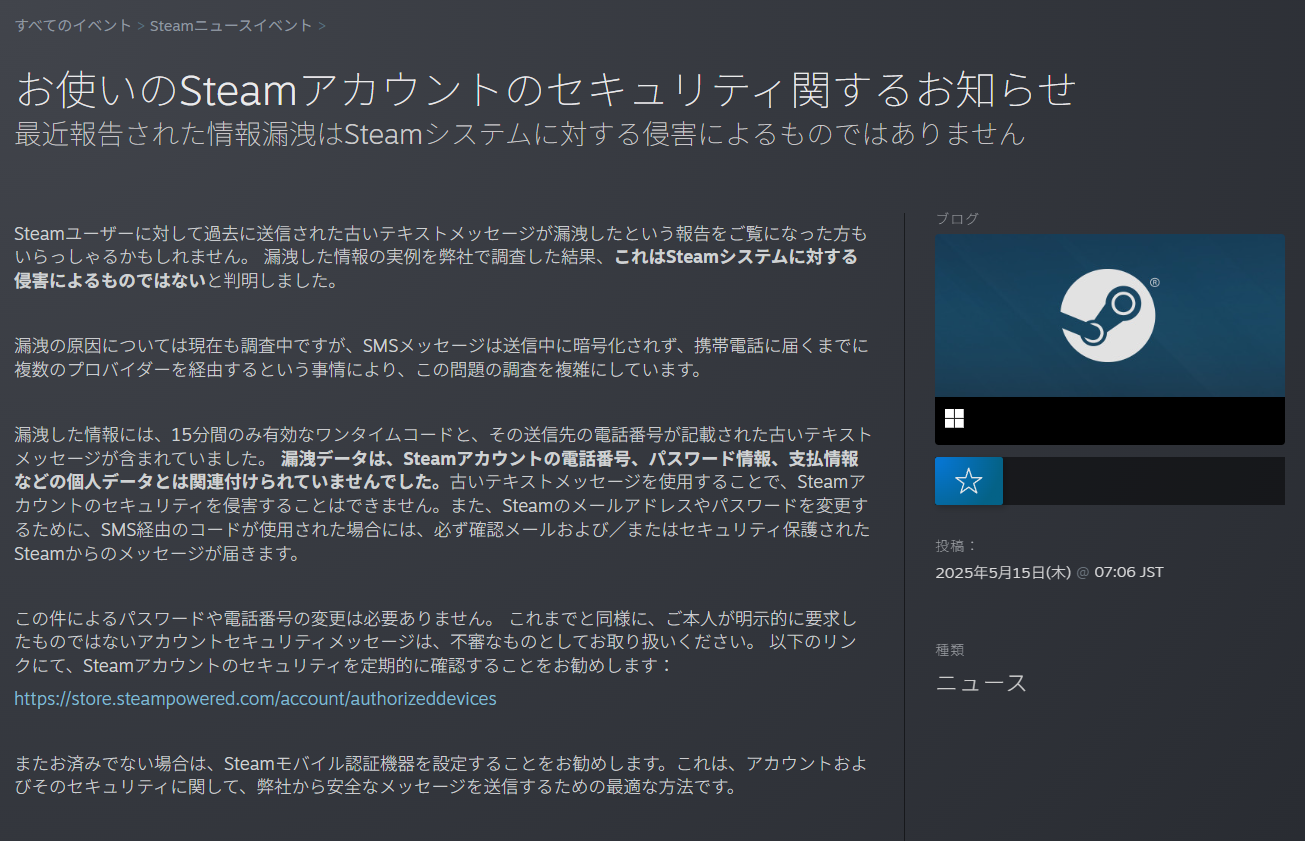Viewport: 1305px width, 841px height.
Task: Click the Windows logo platform icon
Action: tap(955, 419)
